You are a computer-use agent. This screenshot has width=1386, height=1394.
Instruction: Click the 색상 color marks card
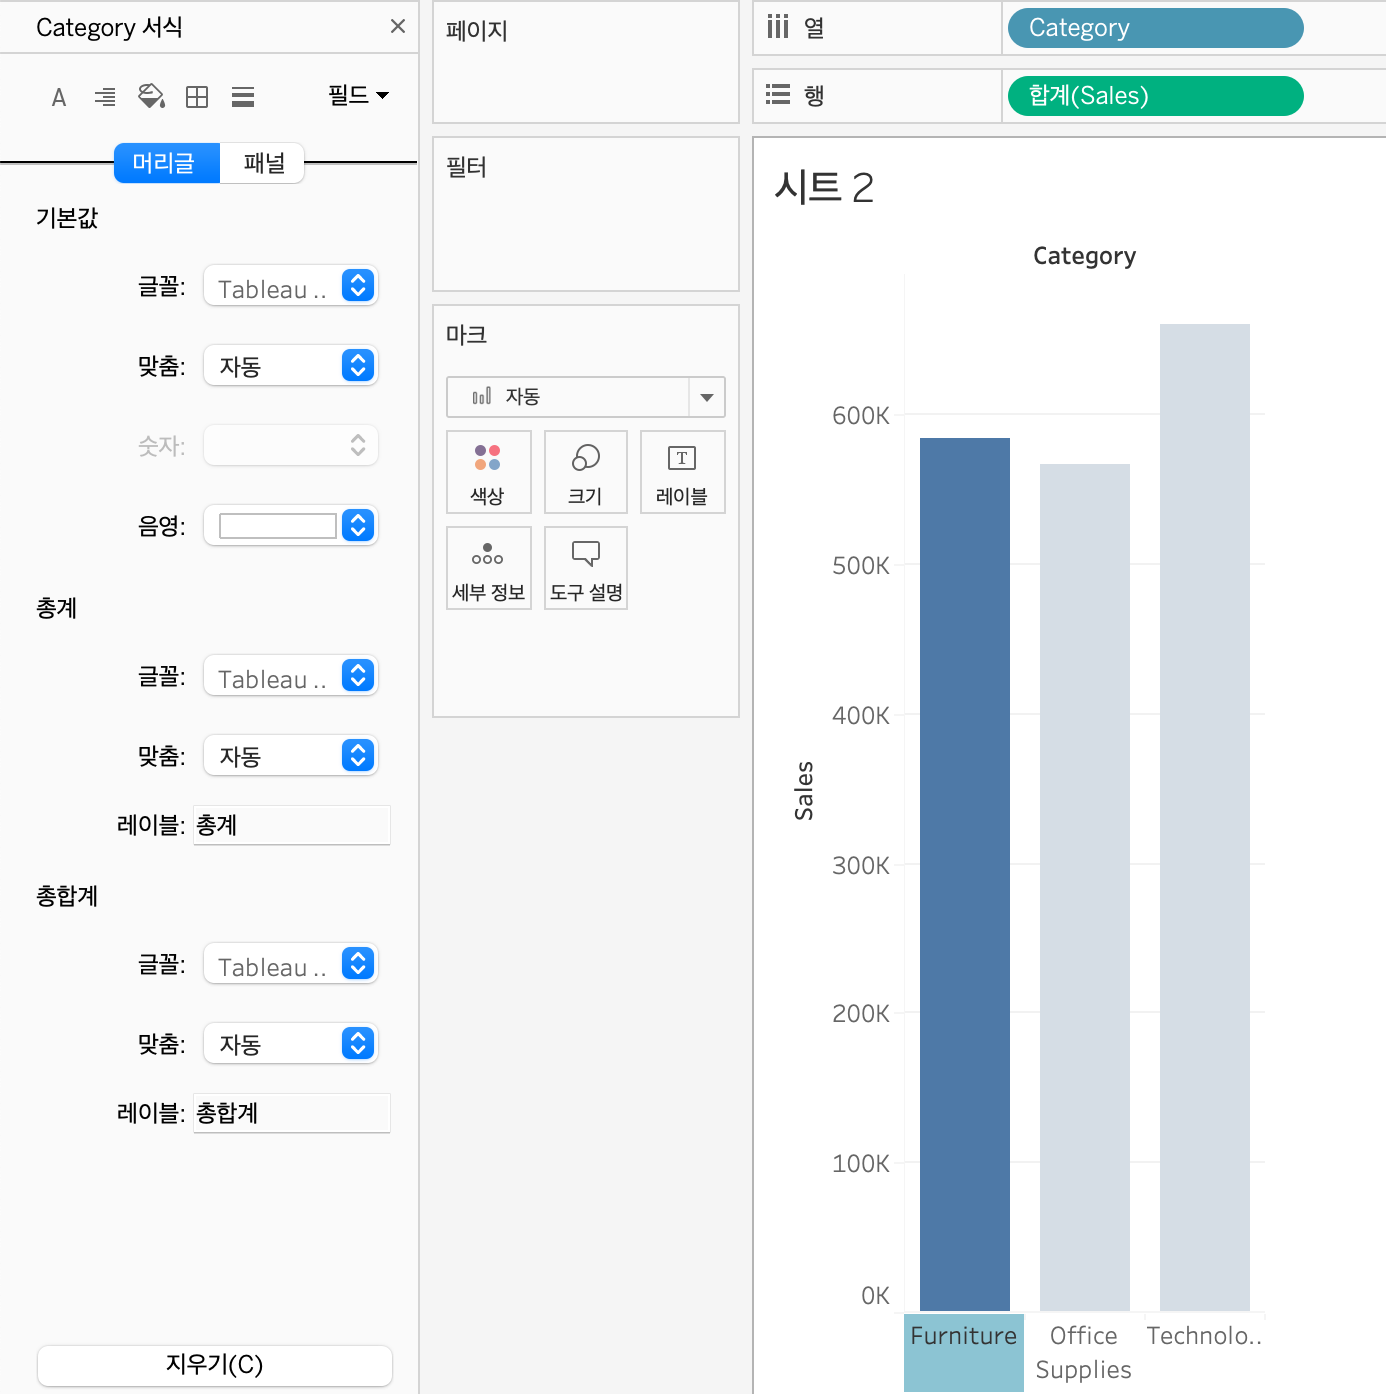tap(488, 472)
